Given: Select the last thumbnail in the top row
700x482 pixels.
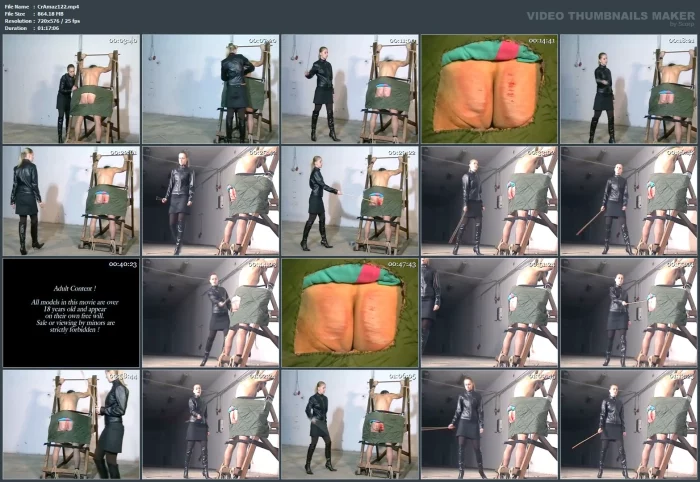Looking at the screenshot, I should (628, 89).
